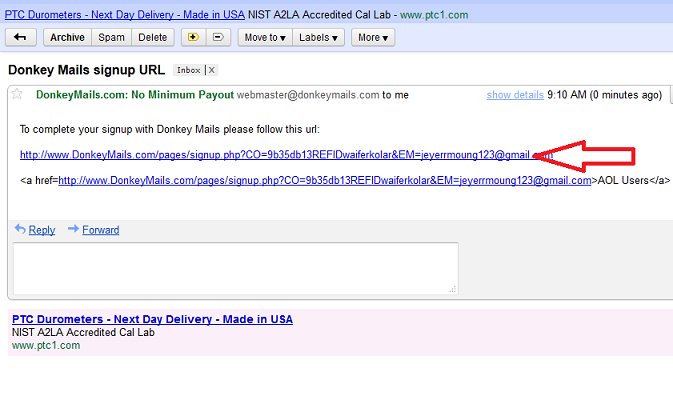Click the Forward link
The height and width of the screenshot is (420, 673).
[101, 230]
